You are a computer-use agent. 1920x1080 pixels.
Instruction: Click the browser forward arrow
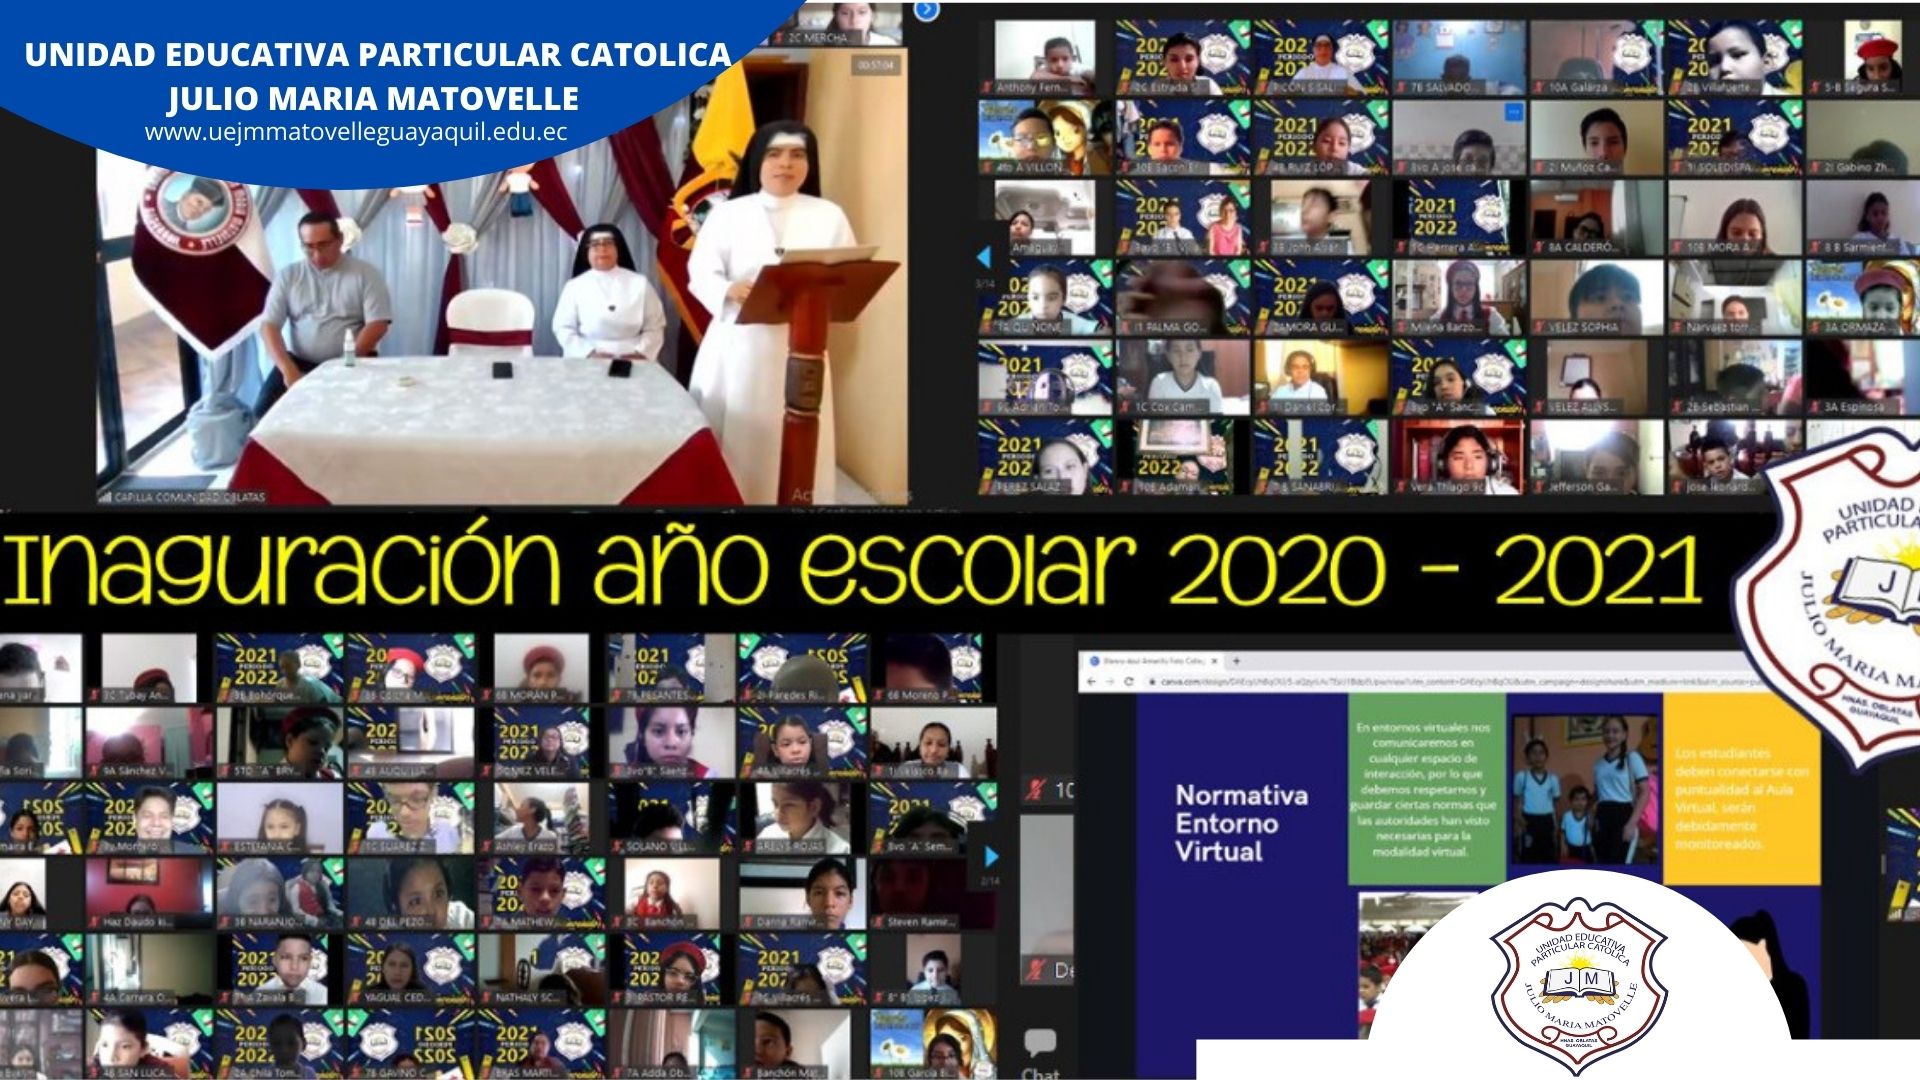click(1109, 681)
